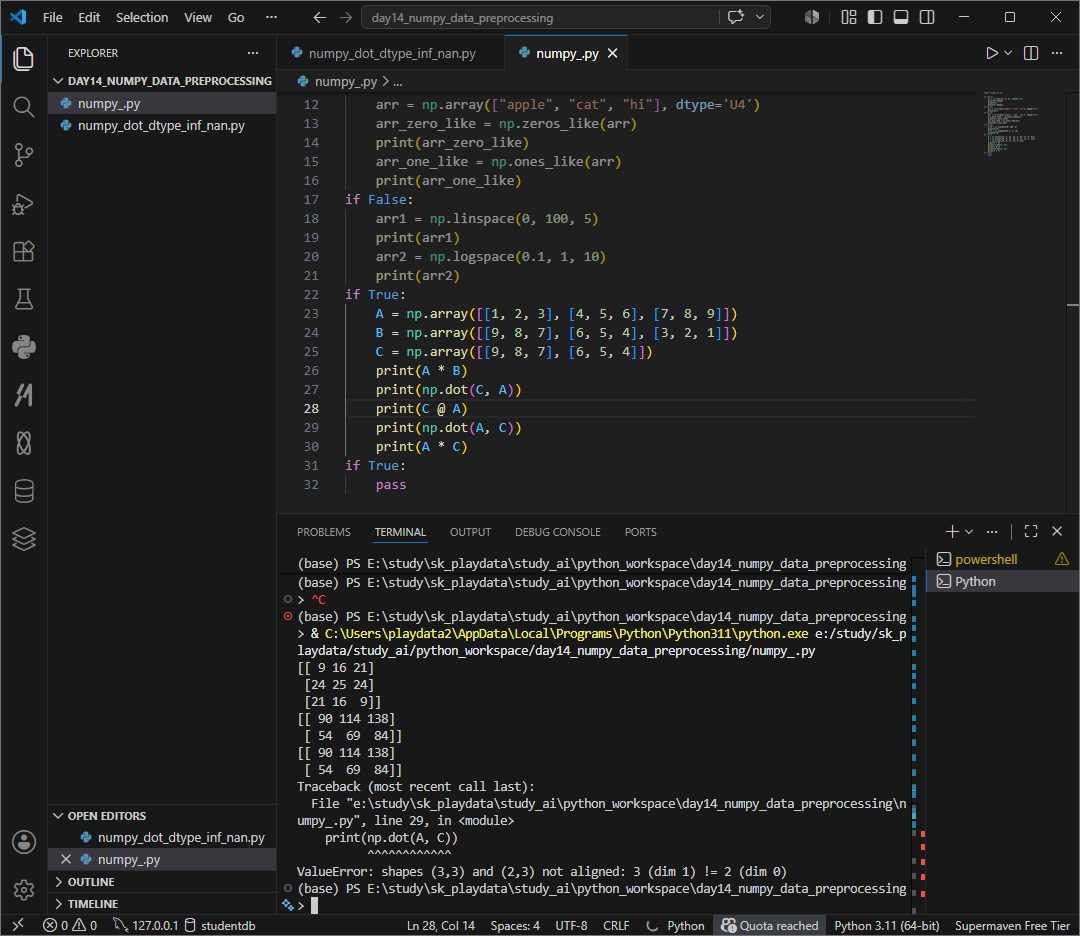Open the run options dropdown arrow
1080x936 pixels.
point(1008,53)
